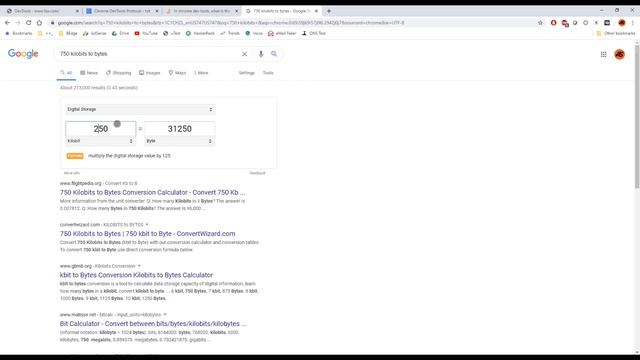
Task: Open the Drive bookmark
Action: (x=121, y=33)
